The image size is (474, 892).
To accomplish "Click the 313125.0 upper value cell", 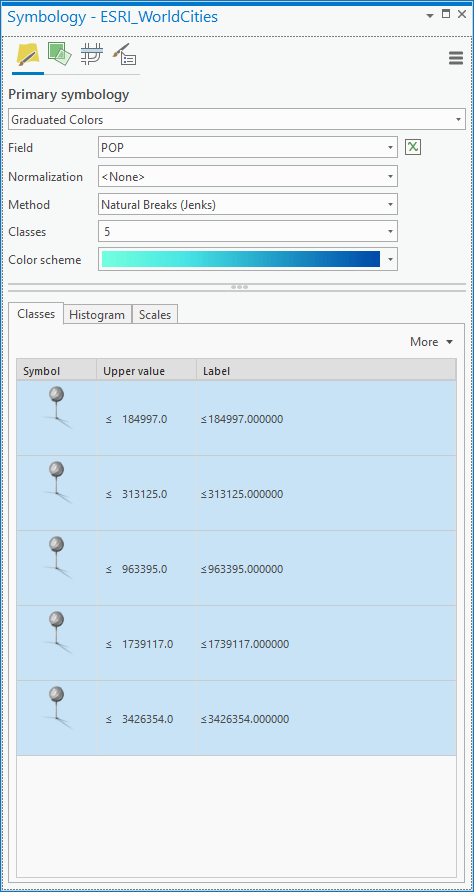I will pyautogui.click(x=146, y=494).
